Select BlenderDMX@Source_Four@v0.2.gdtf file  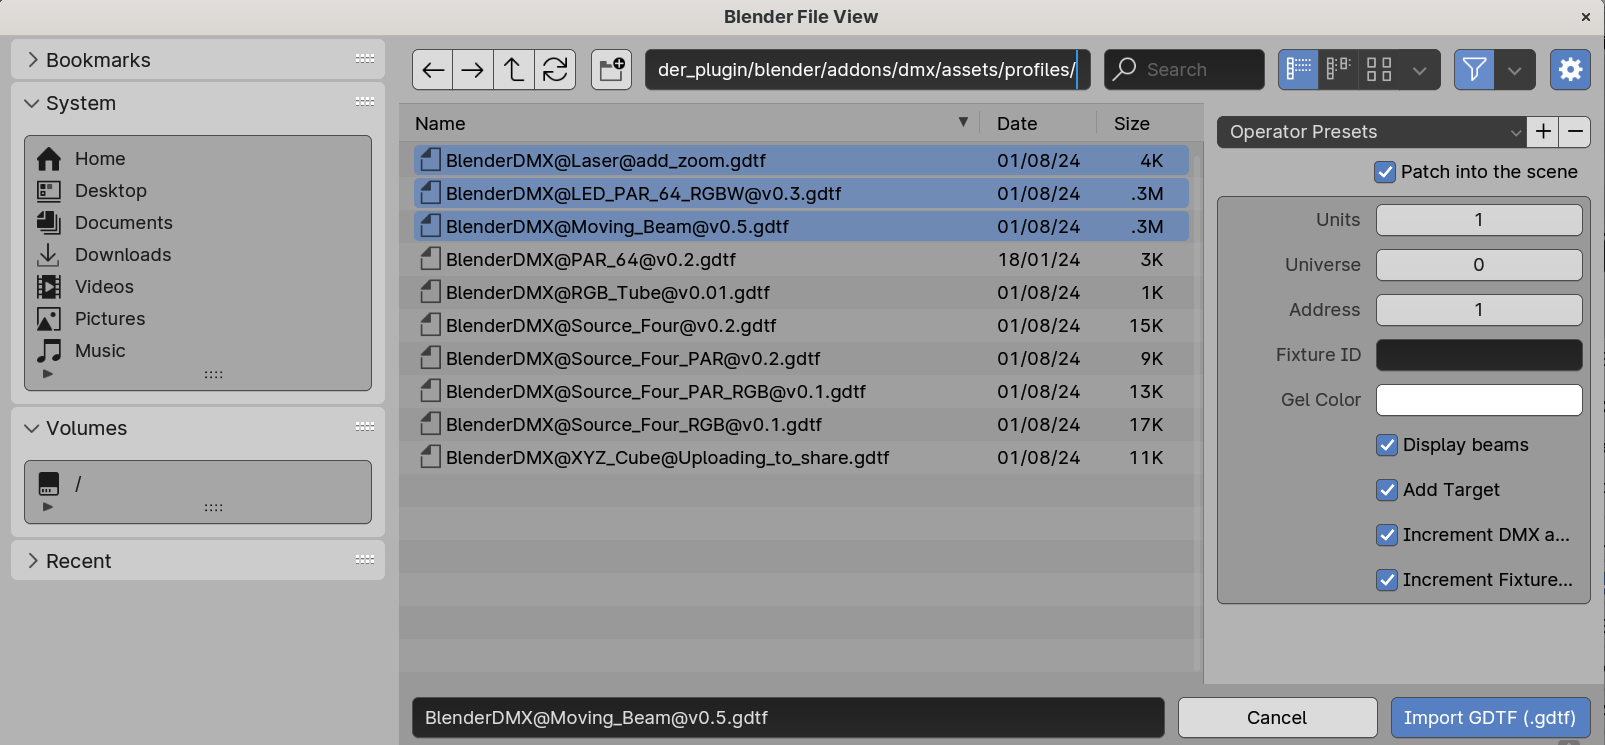(x=801, y=325)
